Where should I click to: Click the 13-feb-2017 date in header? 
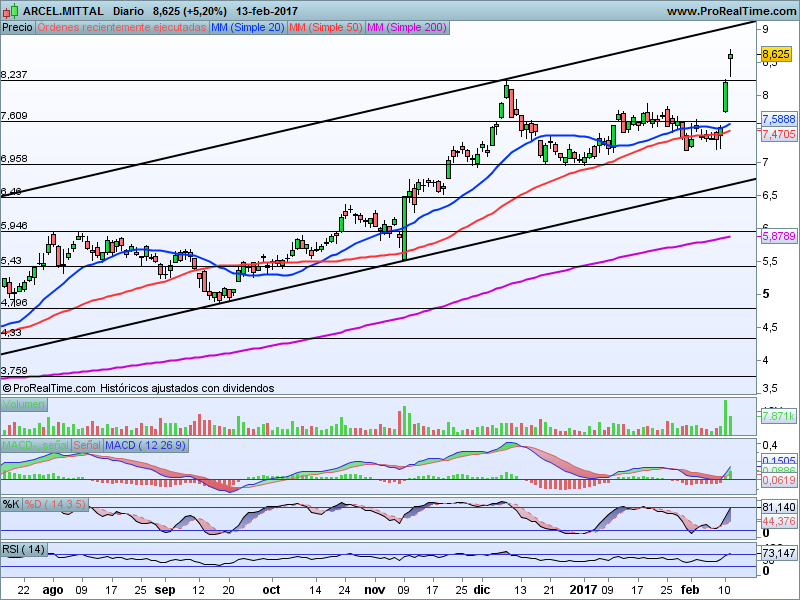pos(267,11)
